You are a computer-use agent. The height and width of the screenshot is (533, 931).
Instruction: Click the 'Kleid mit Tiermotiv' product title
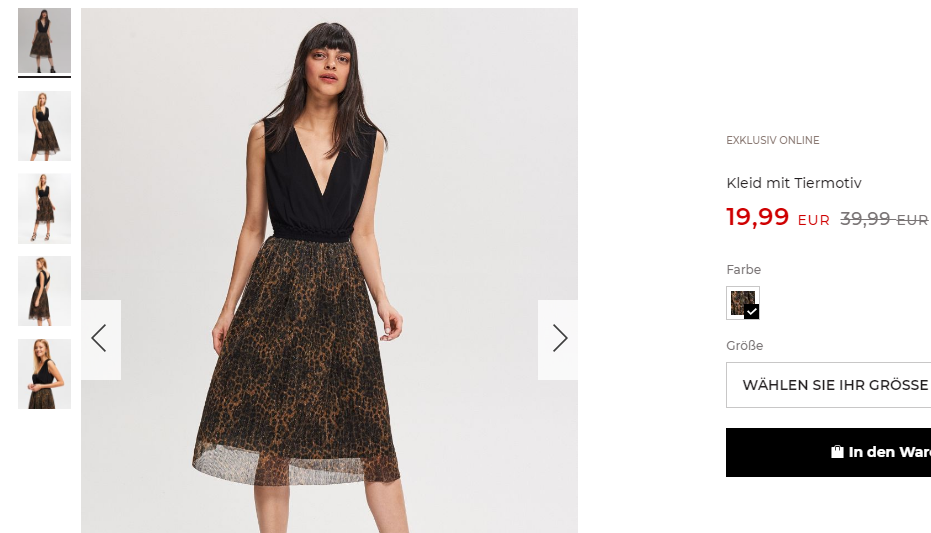(794, 183)
